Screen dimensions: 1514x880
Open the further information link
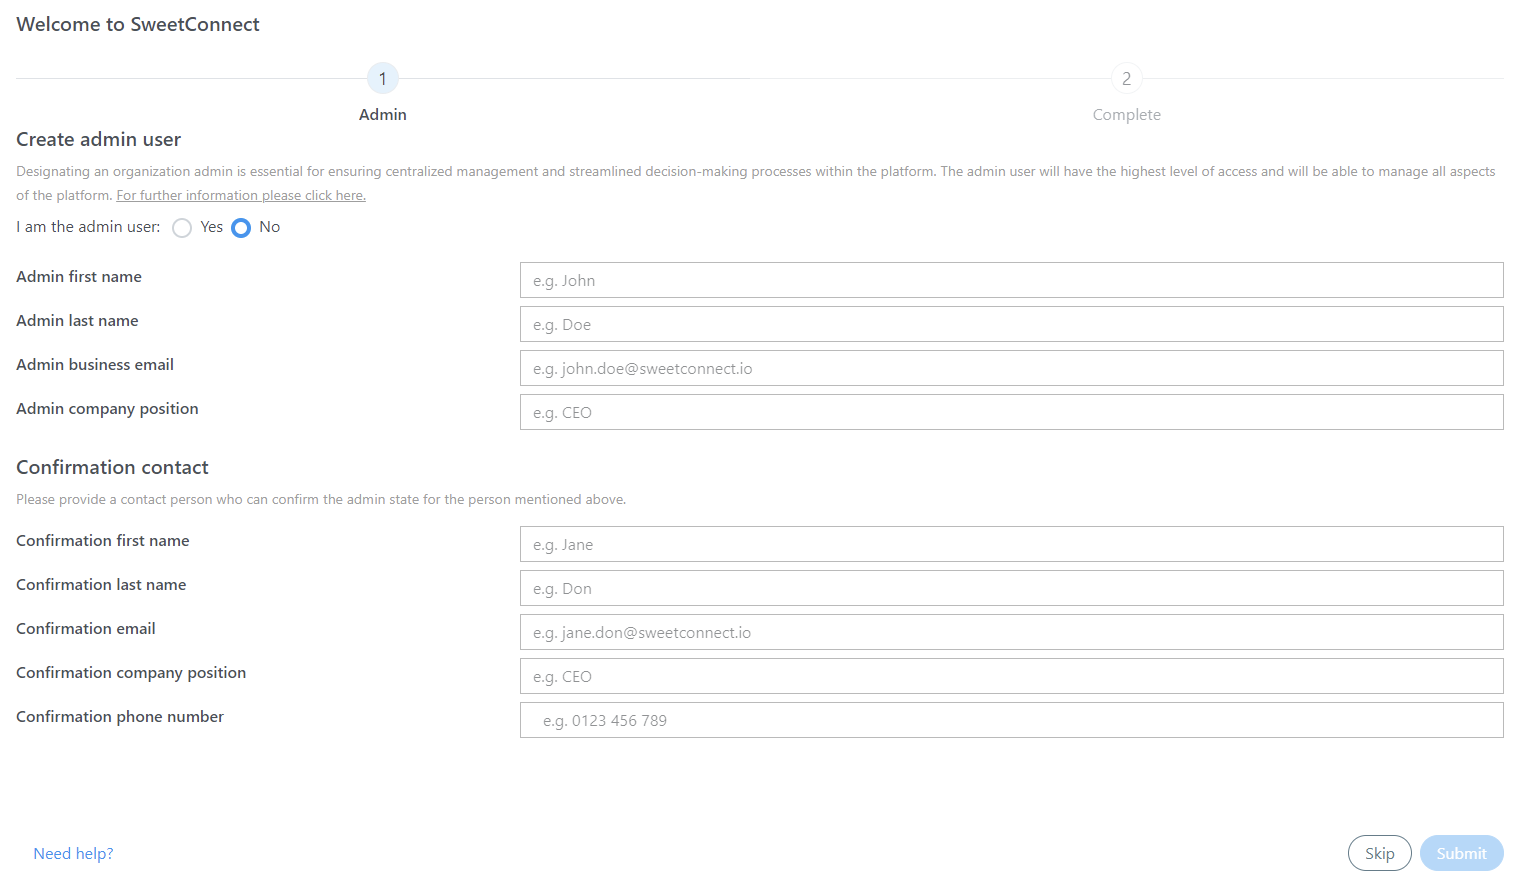point(241,195)
